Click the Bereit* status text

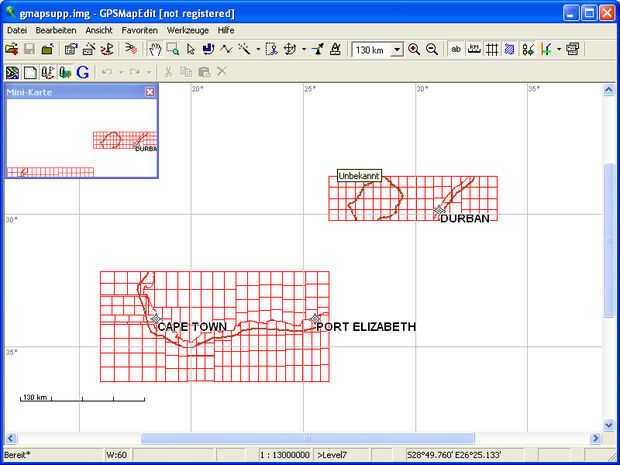tap(17, 455)
